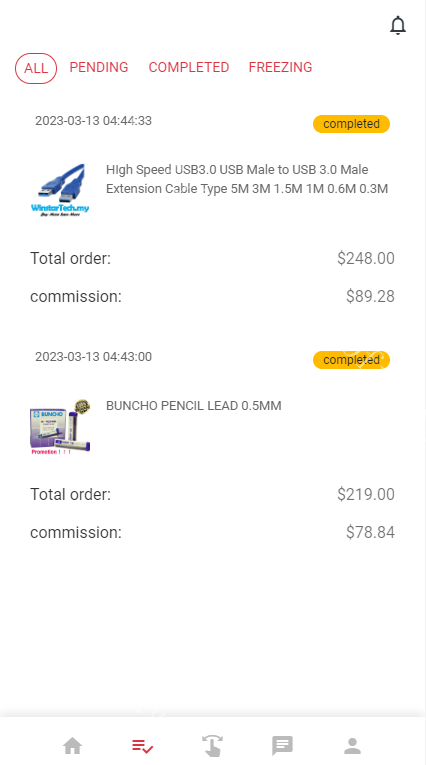Select the $219.00 total order amount
Image resolution: width=426 pixels, height=765 pixels.
point(366,494)
